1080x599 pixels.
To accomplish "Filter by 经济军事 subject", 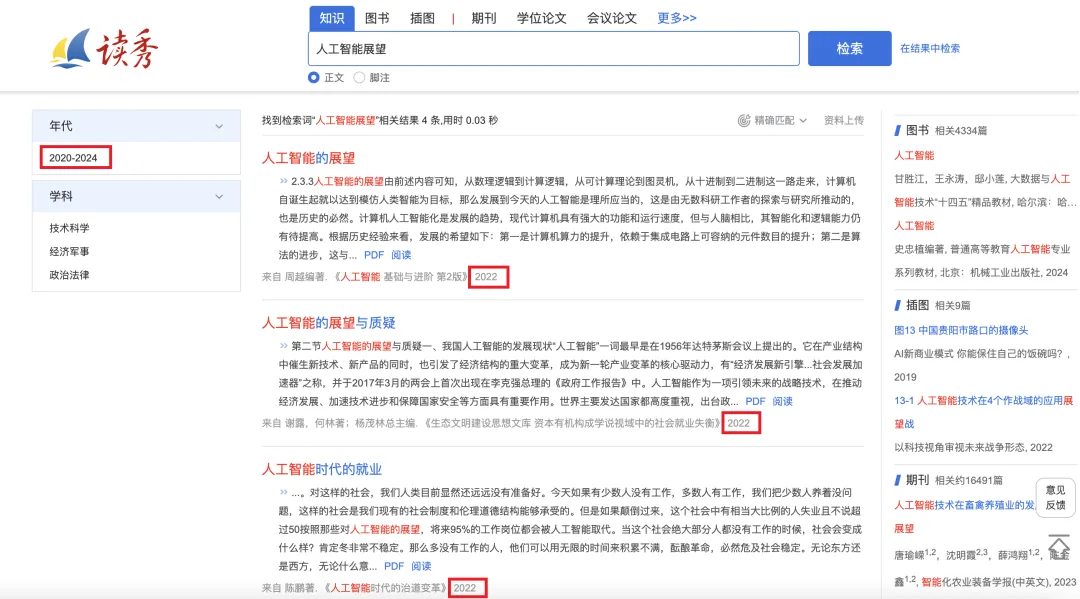I will 69,251.
